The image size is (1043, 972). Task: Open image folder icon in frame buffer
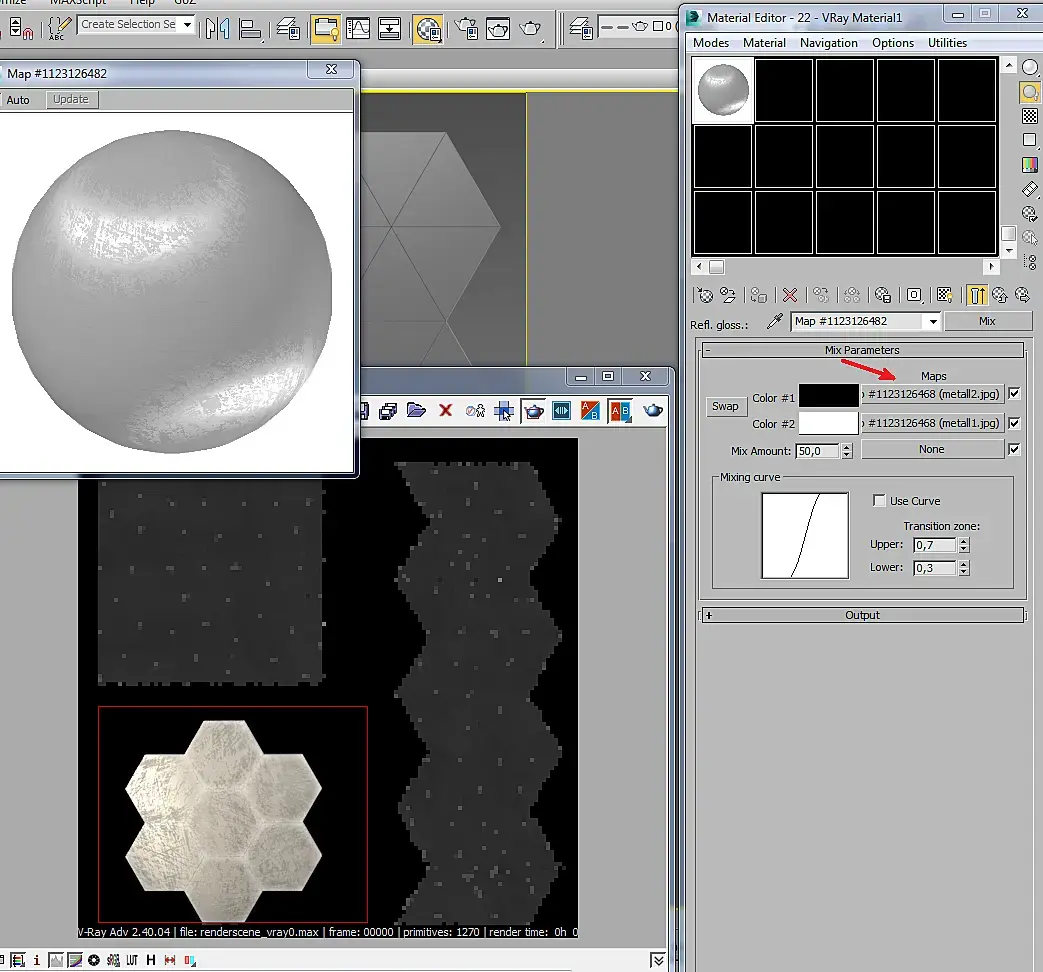click(416, 410)
